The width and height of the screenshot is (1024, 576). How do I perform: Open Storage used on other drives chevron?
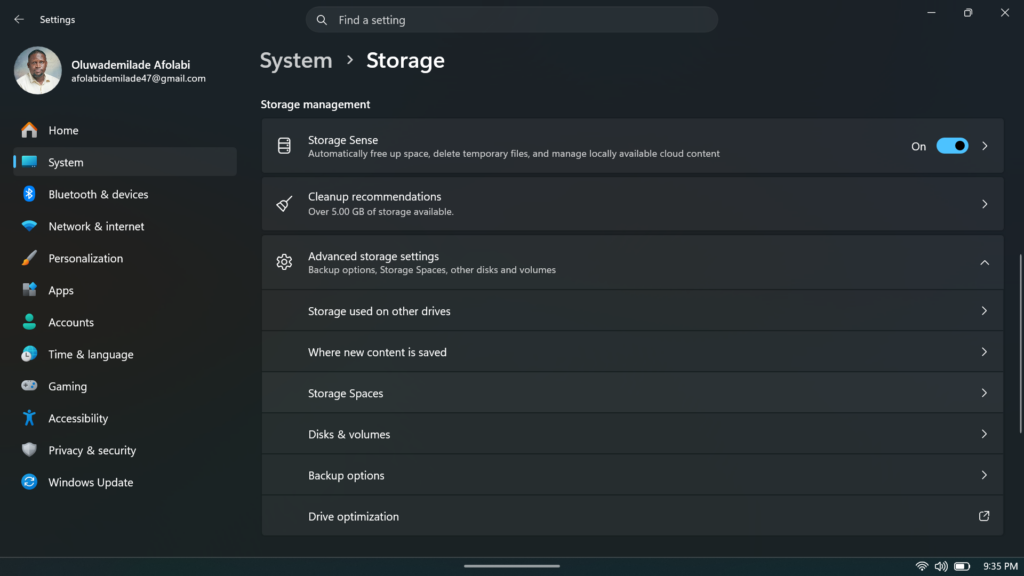point(984,311)
